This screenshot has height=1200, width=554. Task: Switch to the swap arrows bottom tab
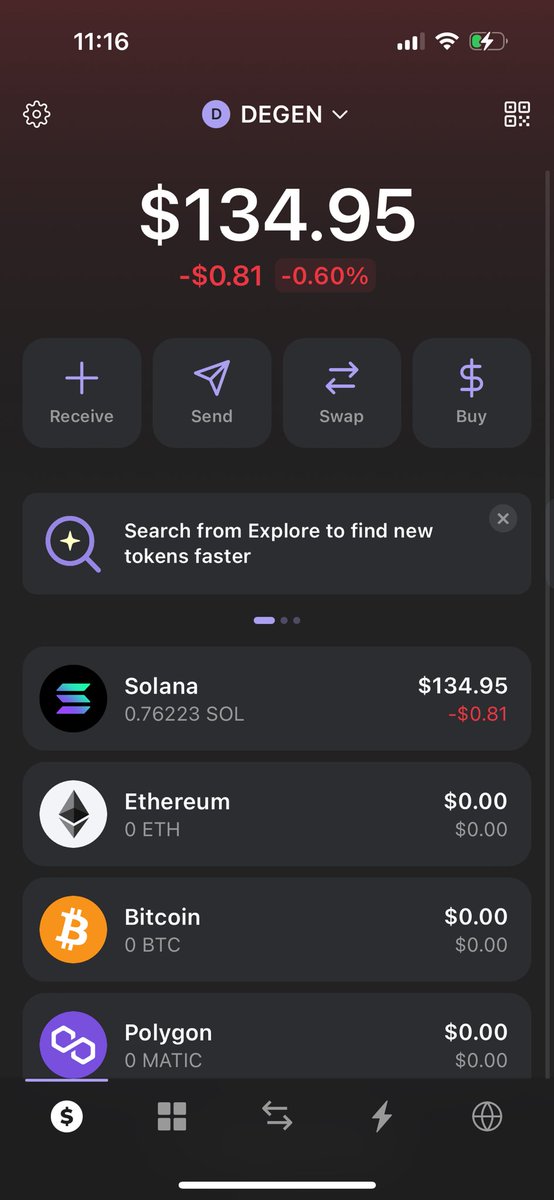[x=277, y=1116]
